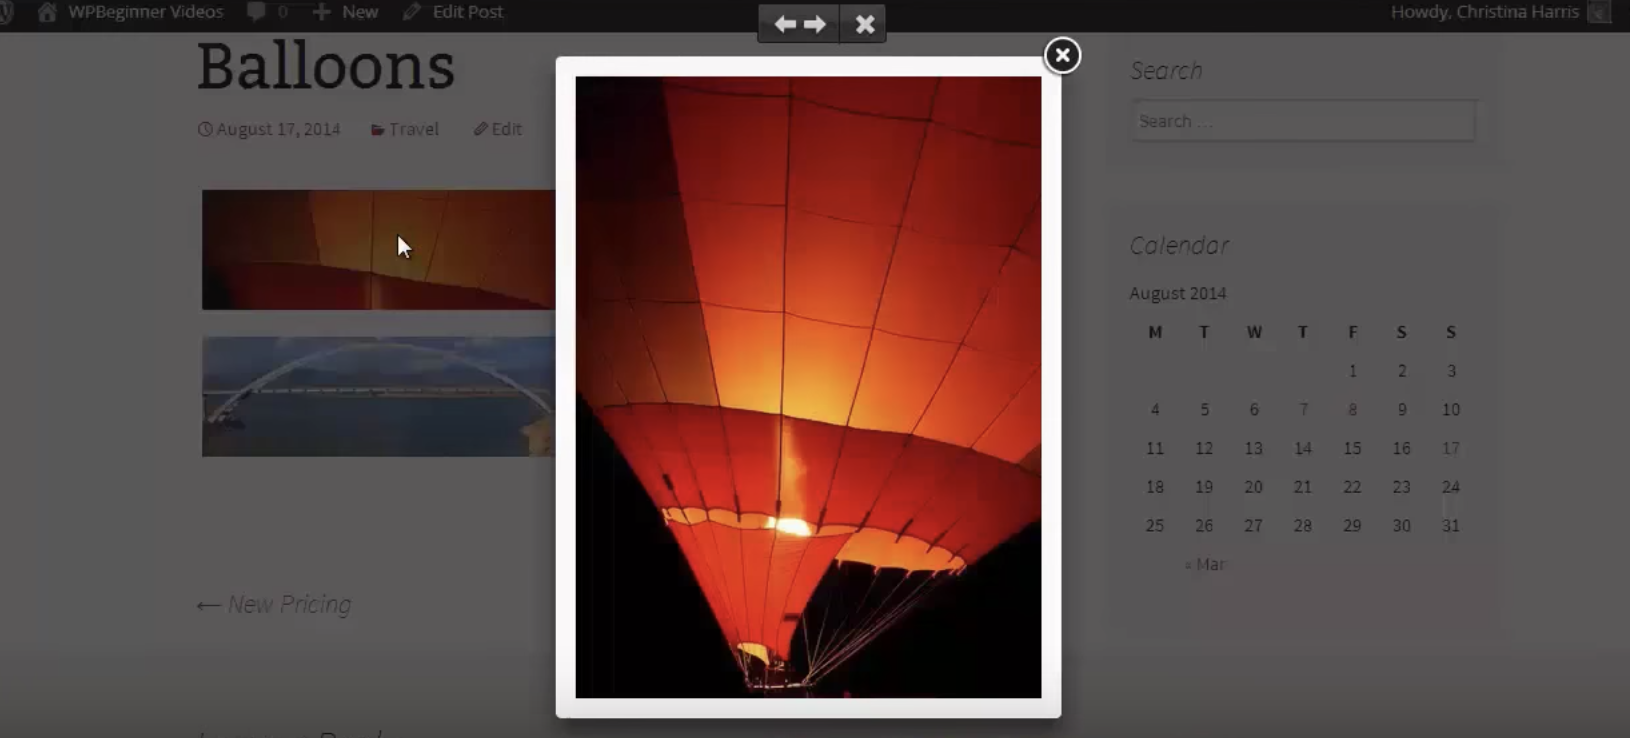1630x738 pixels.
Task: Go to previous month « Mar
Action: click(1205, 564)
